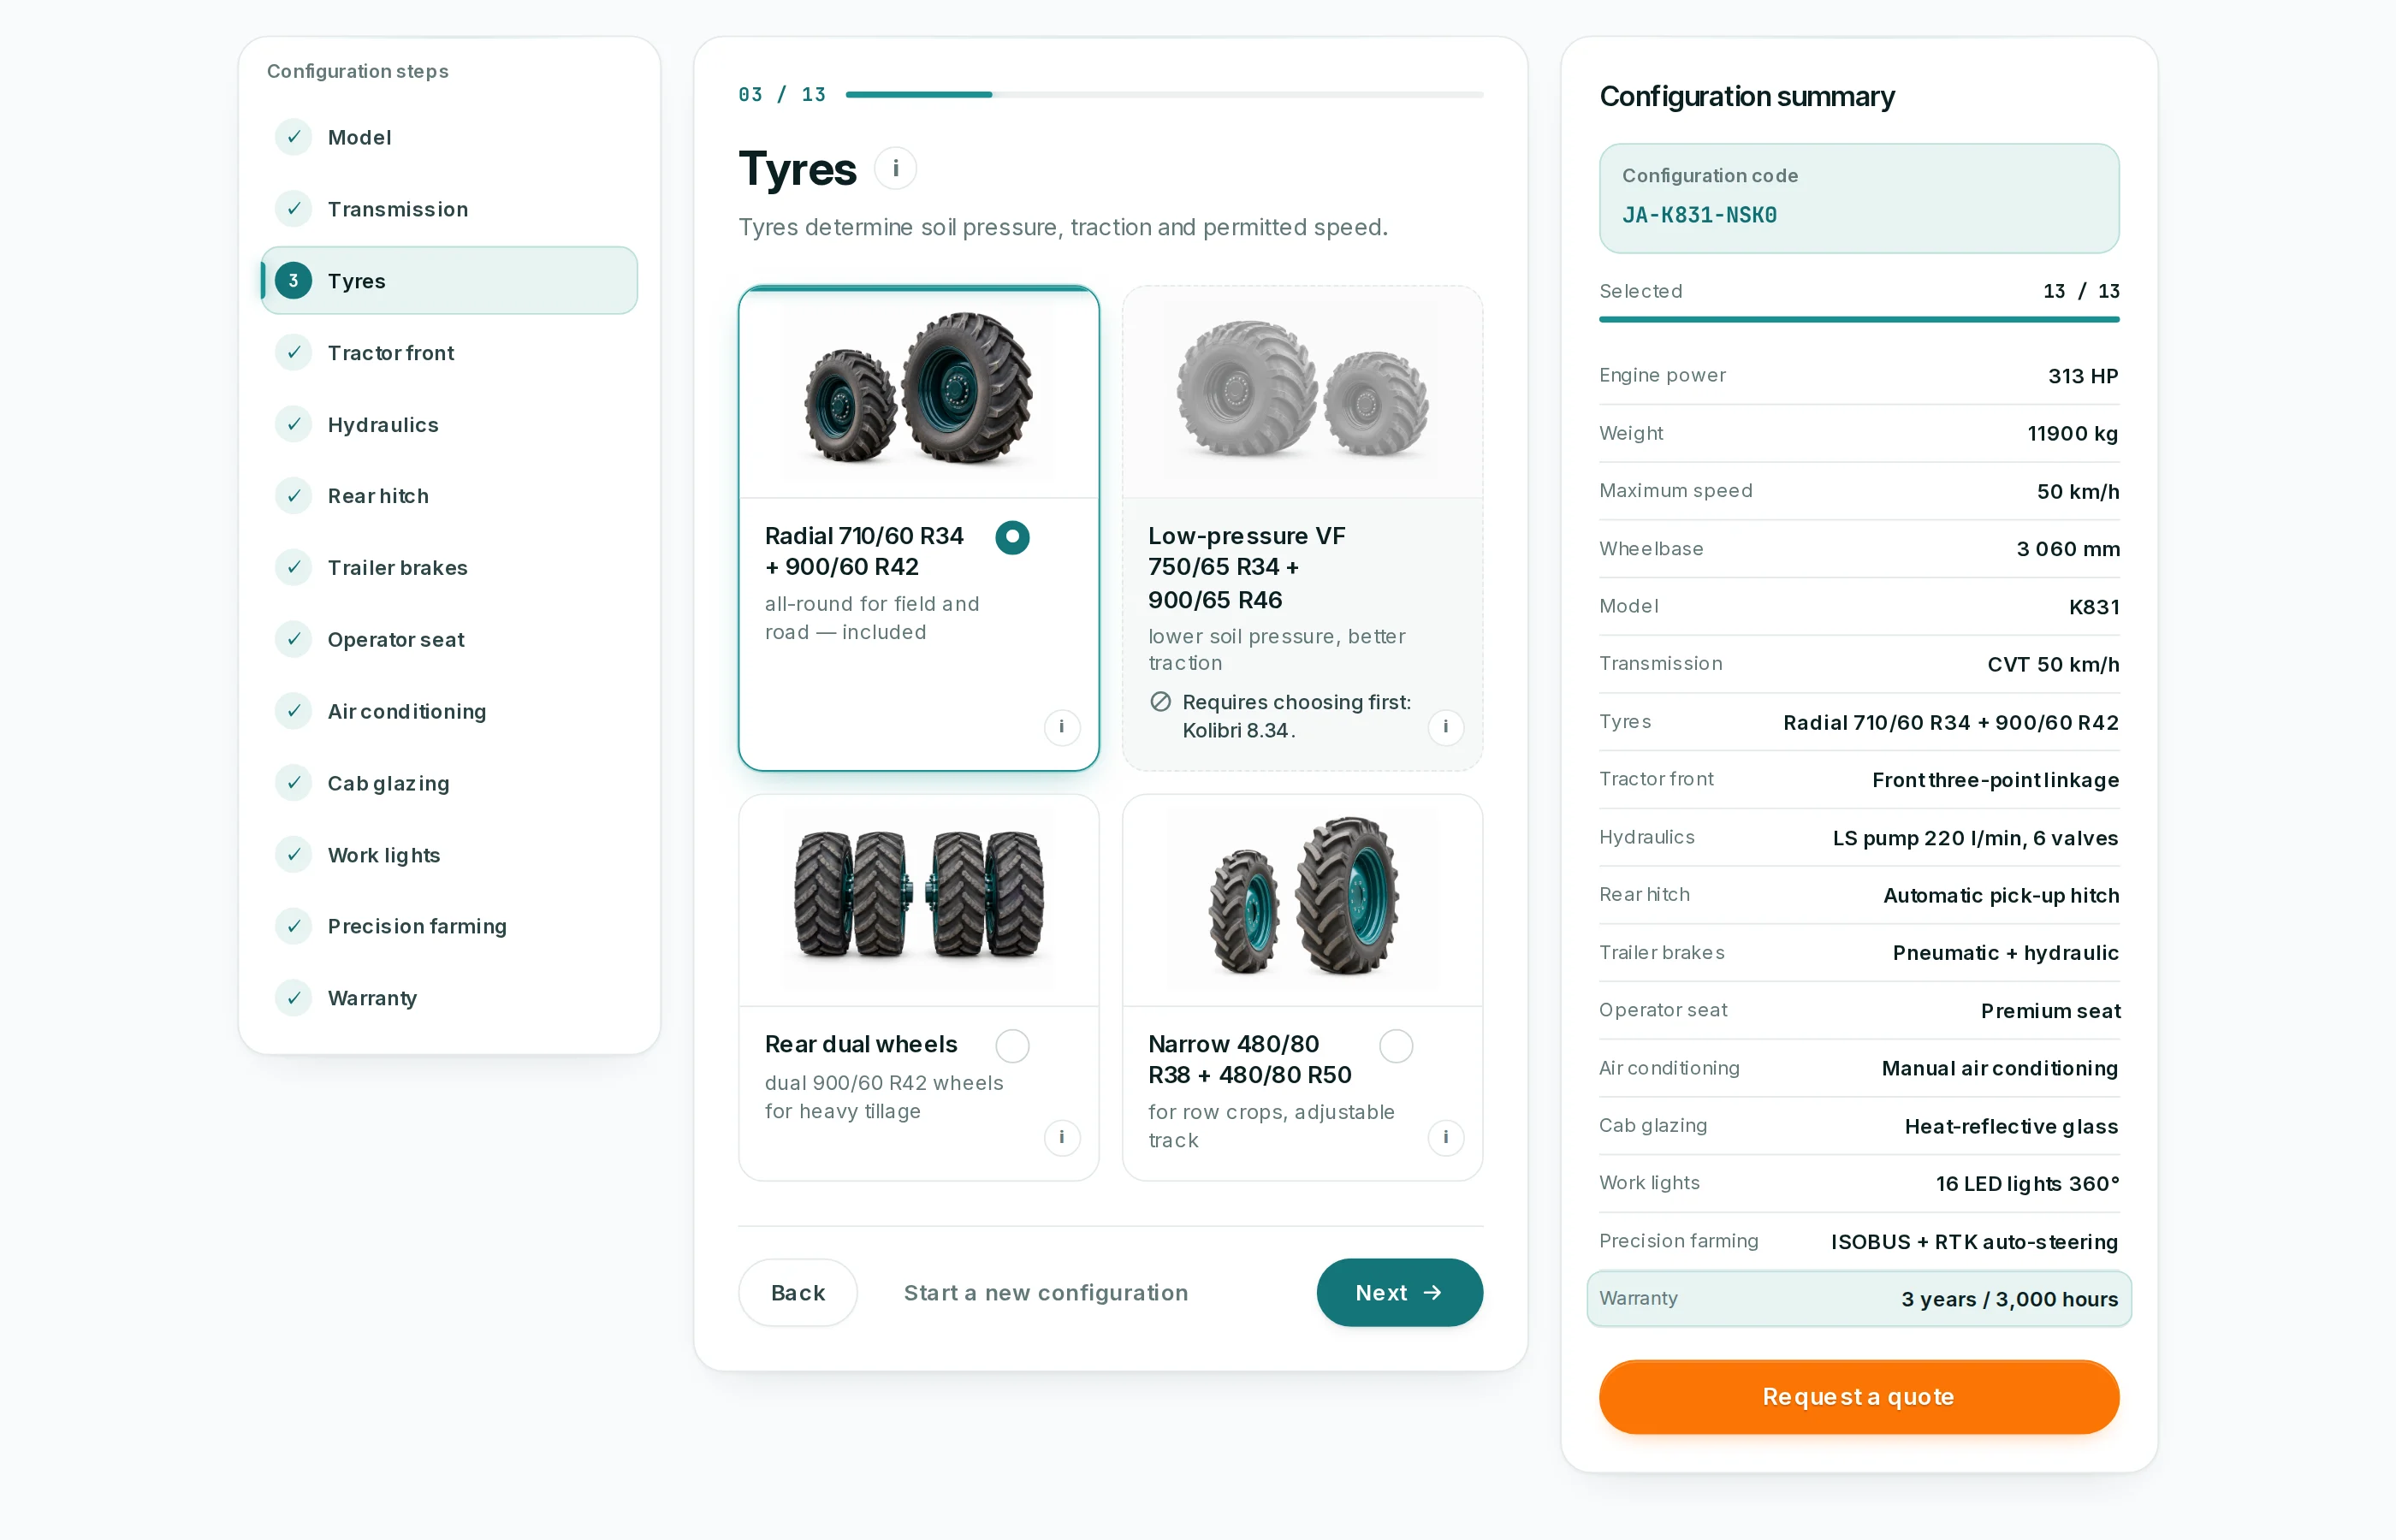Show info for Low-pressure VF tyre card
Screen dimensions: 2396x1540
[1445, 727]
